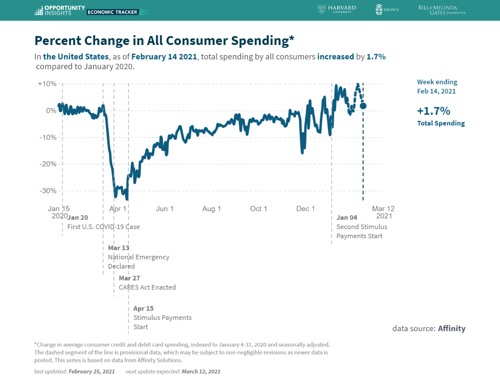This screenshot has height=390, width=500.
Task: Select the United States location link
Action: 76,57
